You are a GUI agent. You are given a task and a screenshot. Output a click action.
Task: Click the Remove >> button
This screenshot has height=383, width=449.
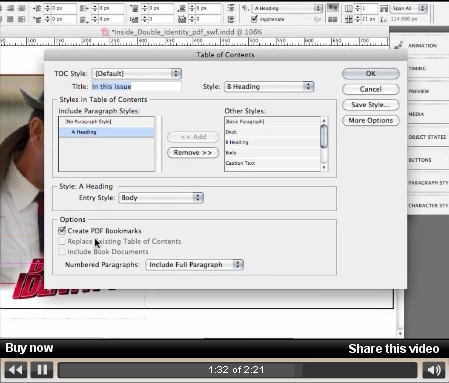[x=193, y=153]
